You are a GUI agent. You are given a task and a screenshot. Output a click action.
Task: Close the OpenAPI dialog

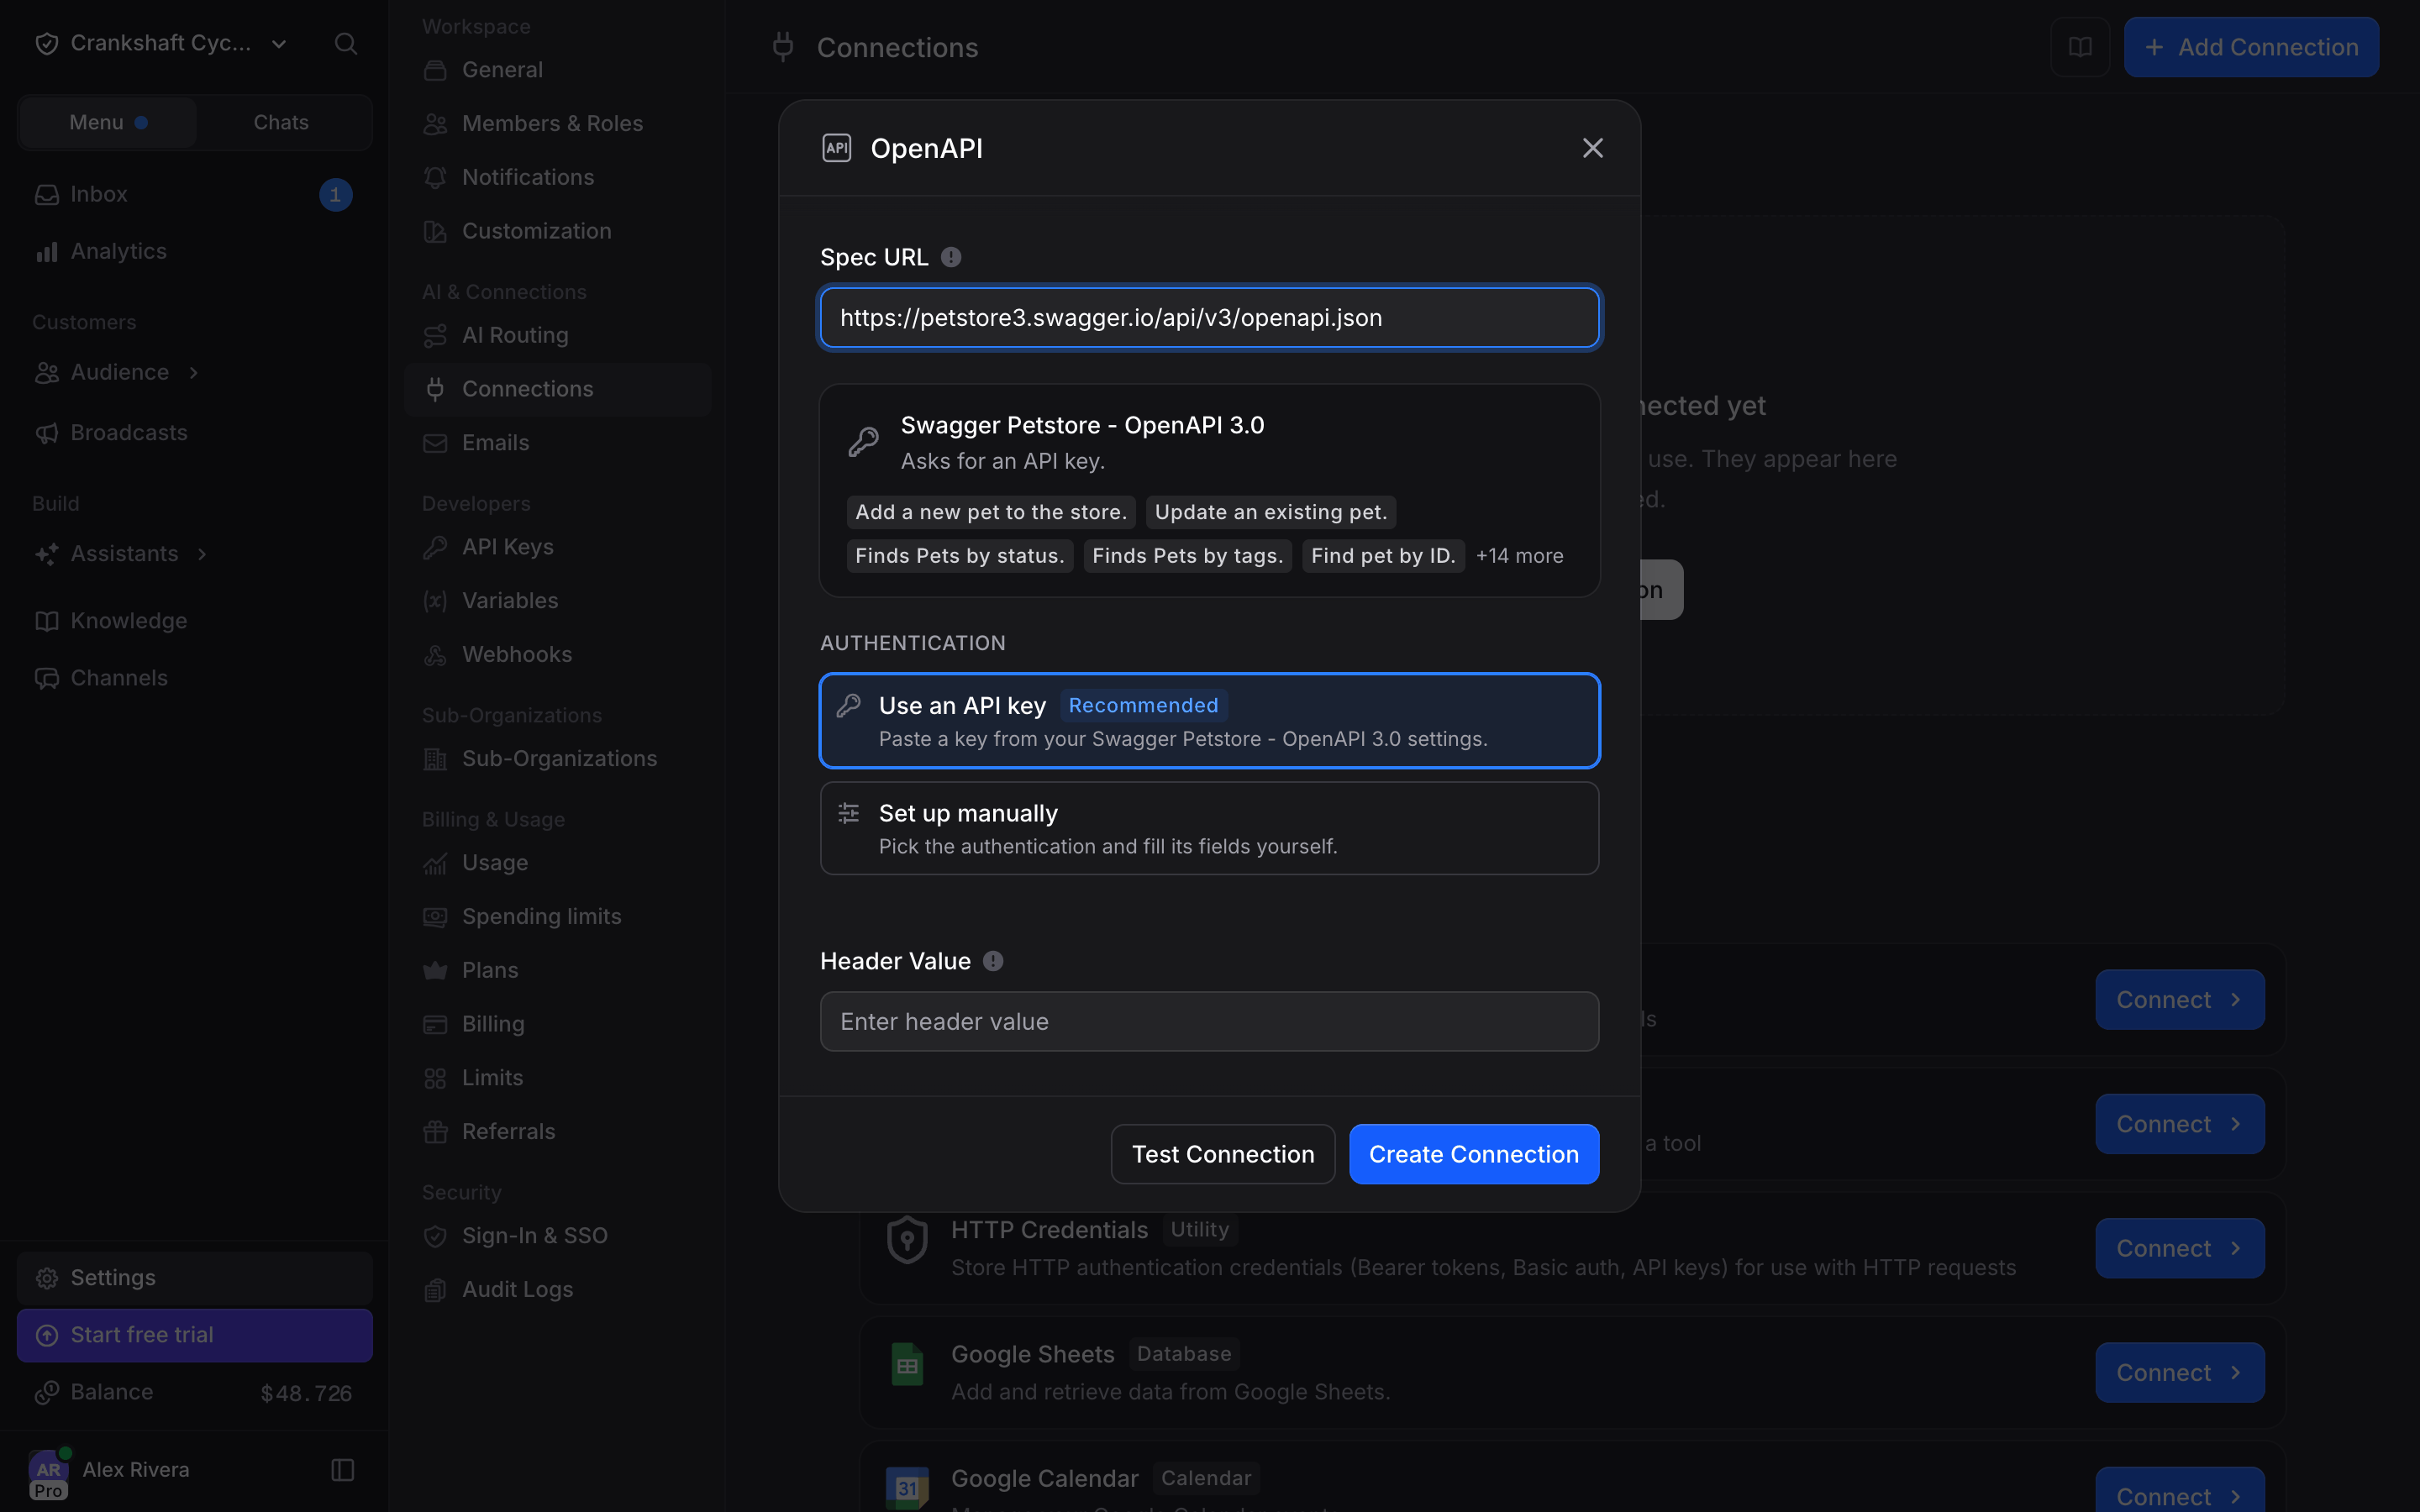(x=1593, y=148)
